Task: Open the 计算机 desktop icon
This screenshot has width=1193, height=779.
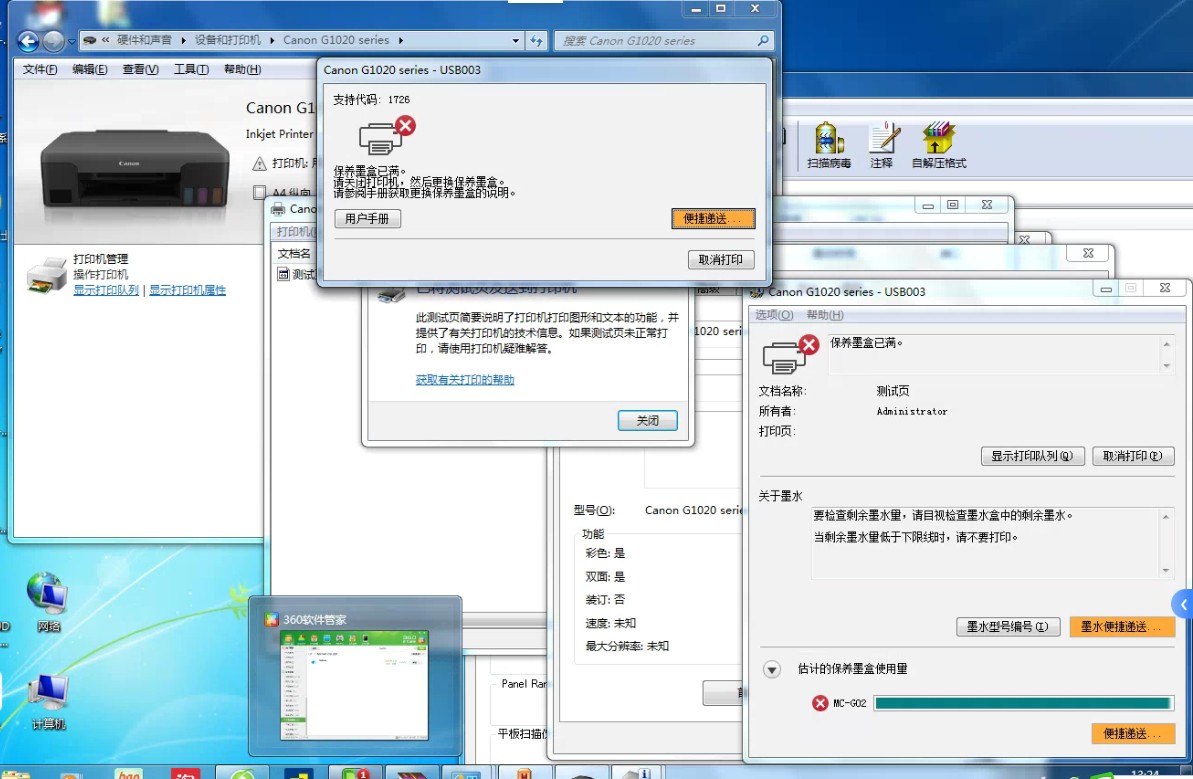Action: (48, 701)
